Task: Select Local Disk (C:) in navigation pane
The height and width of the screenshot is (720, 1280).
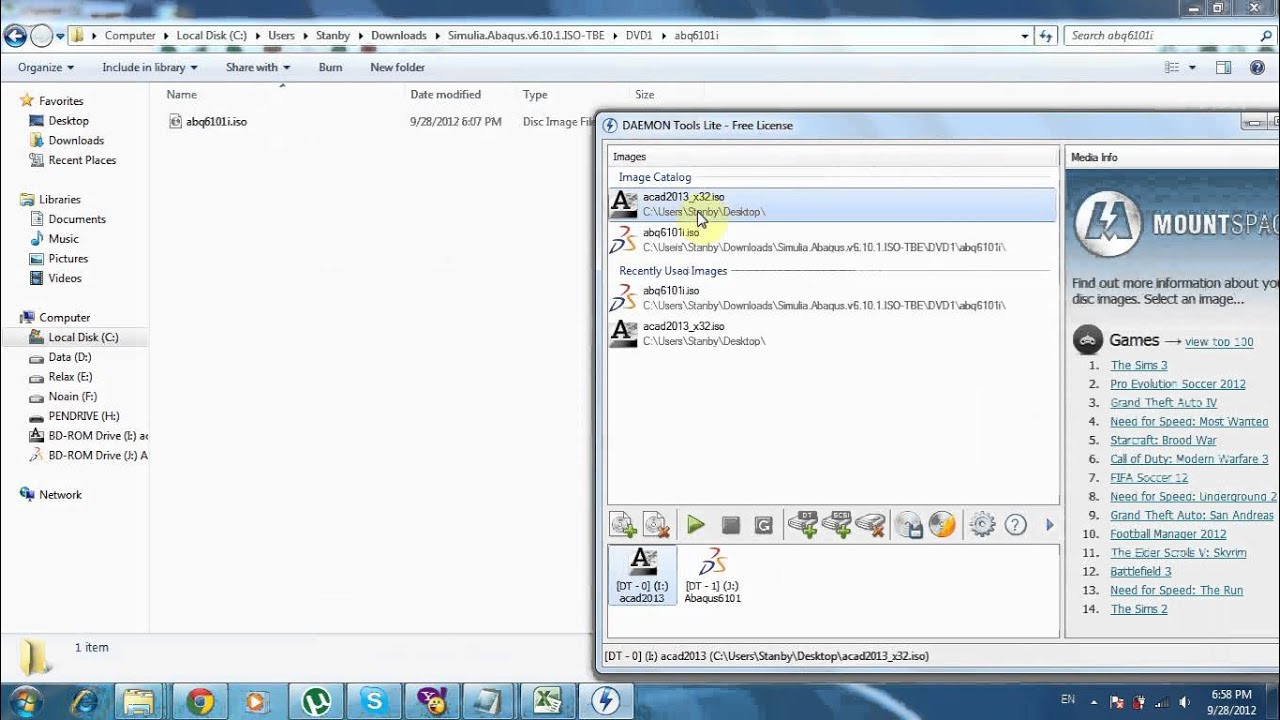Action: [x=83, y=337]
